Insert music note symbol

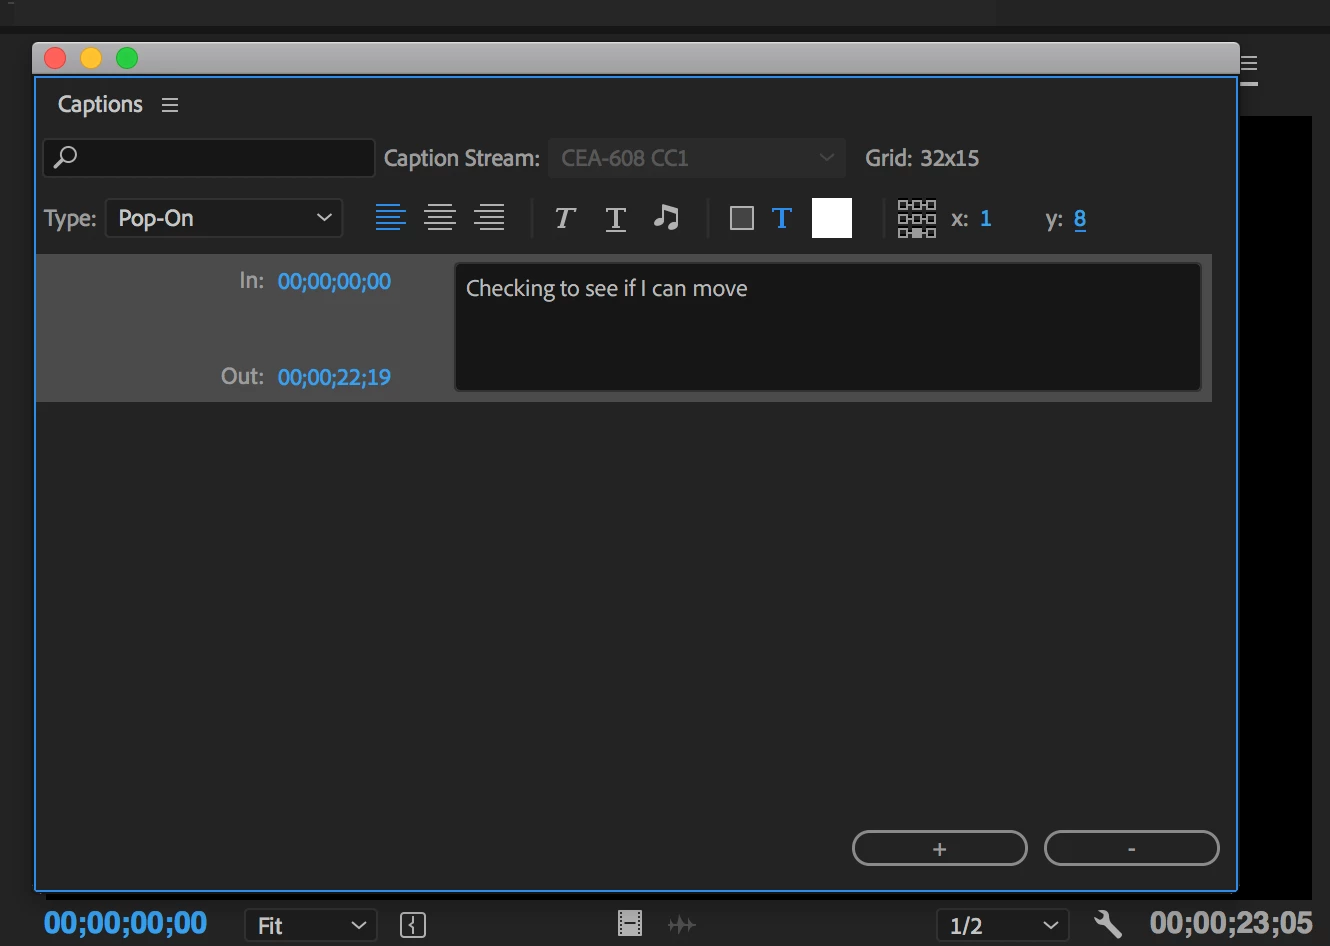(666, 217)
